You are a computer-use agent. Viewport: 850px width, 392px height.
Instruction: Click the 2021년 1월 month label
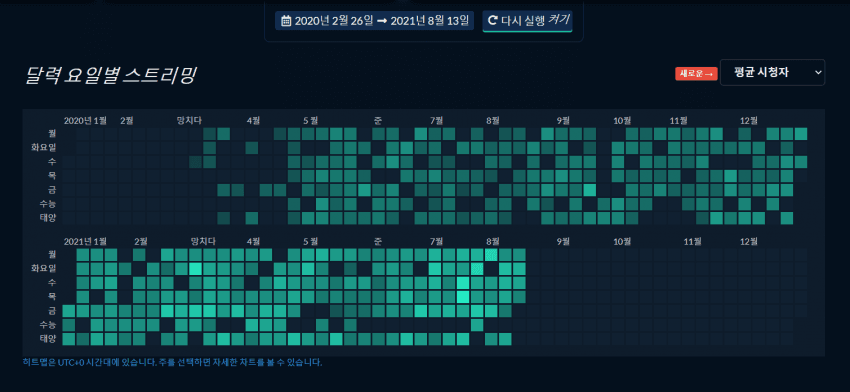pyautogui.click(x=85, y=241)
